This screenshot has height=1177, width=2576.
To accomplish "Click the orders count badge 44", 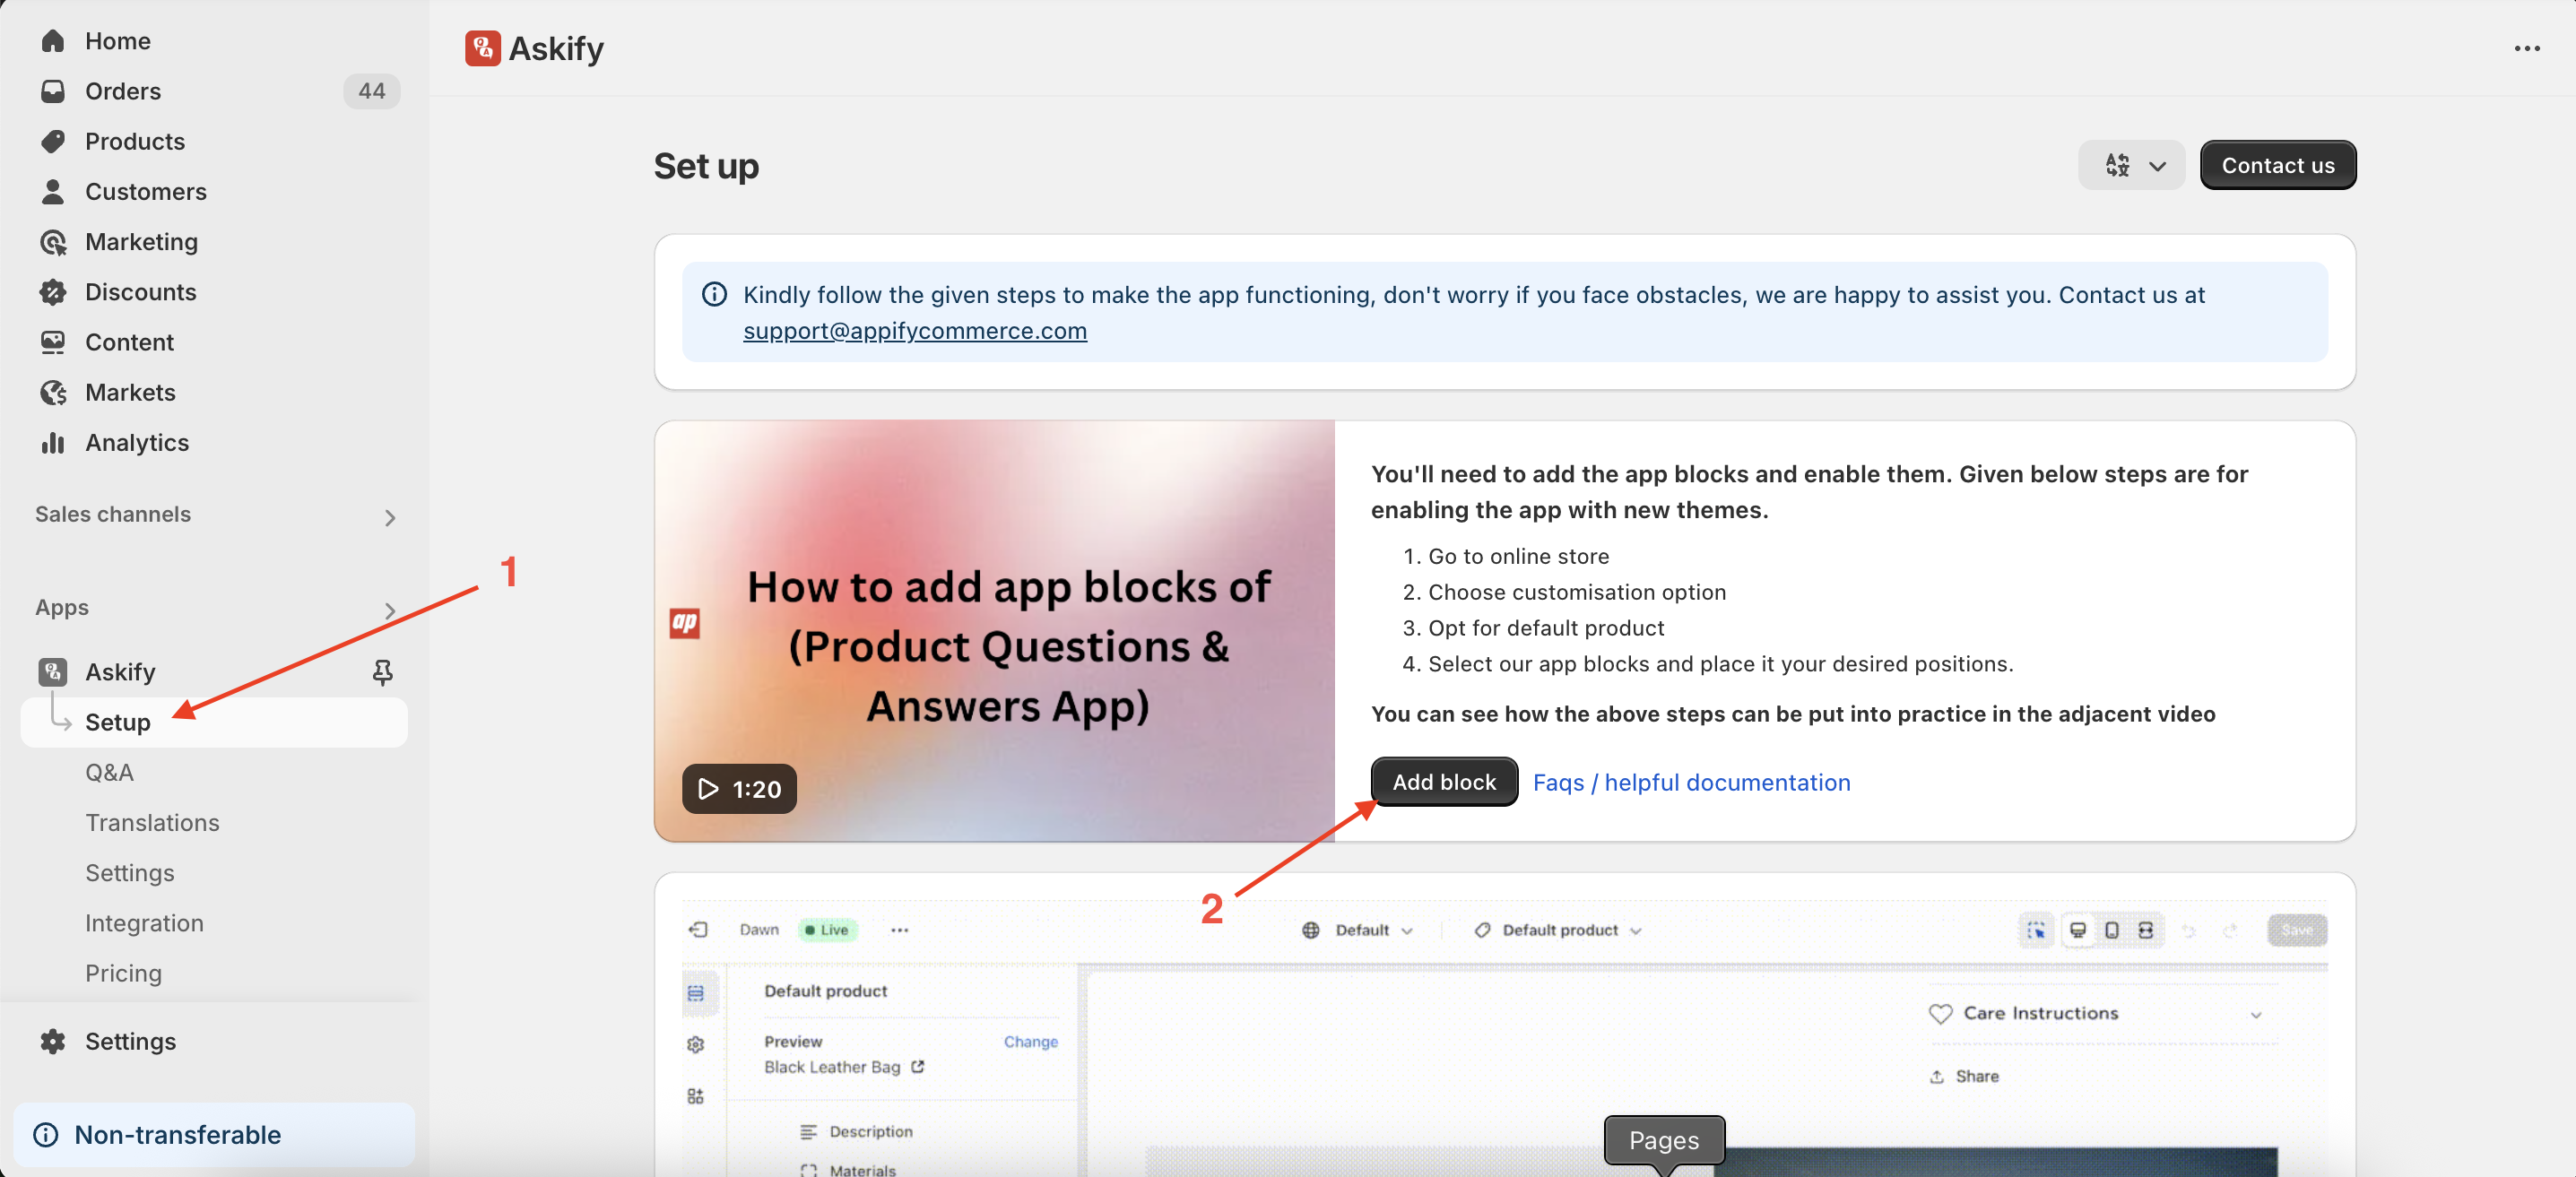I will pyautogui.click(x=371, y=91).
